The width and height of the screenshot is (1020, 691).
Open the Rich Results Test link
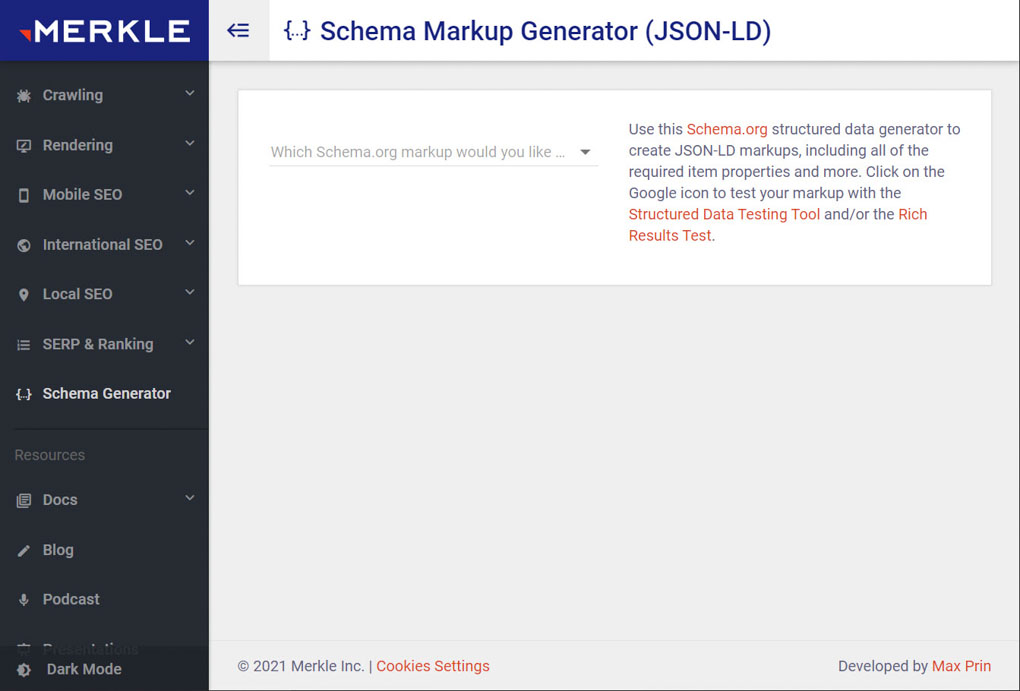[x=778, y=224]
